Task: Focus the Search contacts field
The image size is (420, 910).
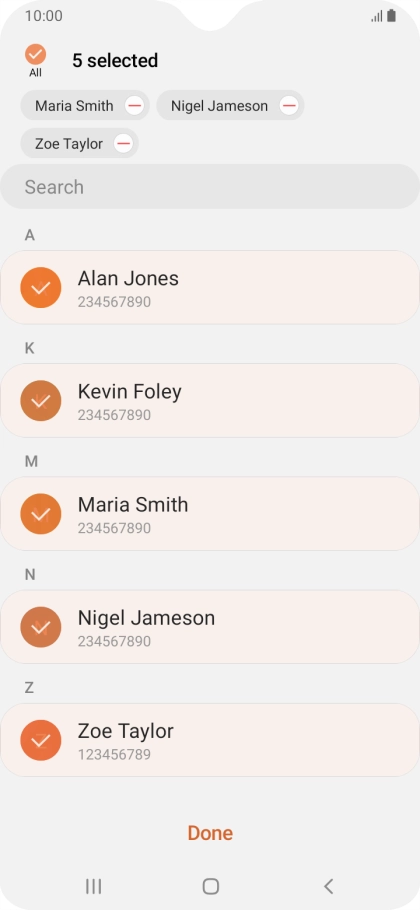Action: point(210,186)
